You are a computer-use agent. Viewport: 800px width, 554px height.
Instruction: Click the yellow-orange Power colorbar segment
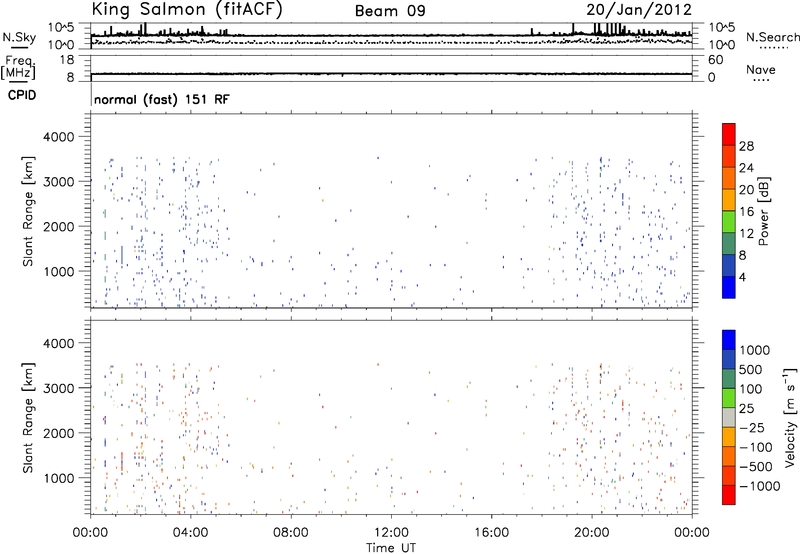tap(729, 200)
